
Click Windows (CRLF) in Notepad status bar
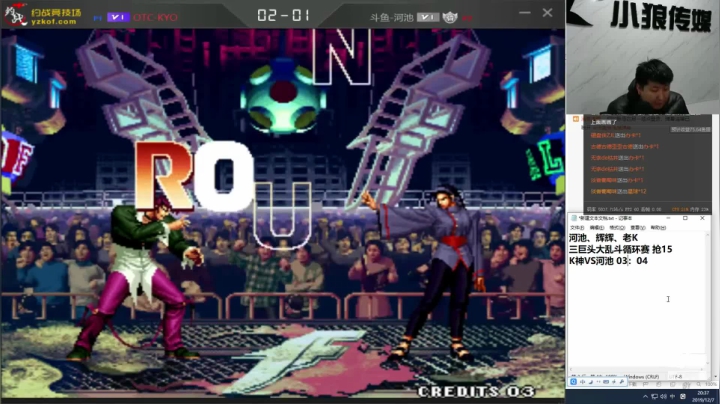642,377
